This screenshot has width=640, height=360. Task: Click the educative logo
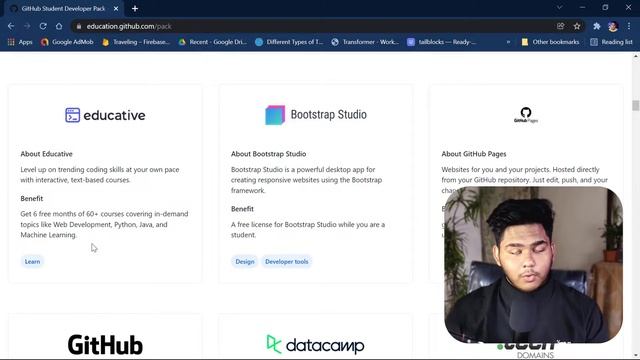coord(105,115)
